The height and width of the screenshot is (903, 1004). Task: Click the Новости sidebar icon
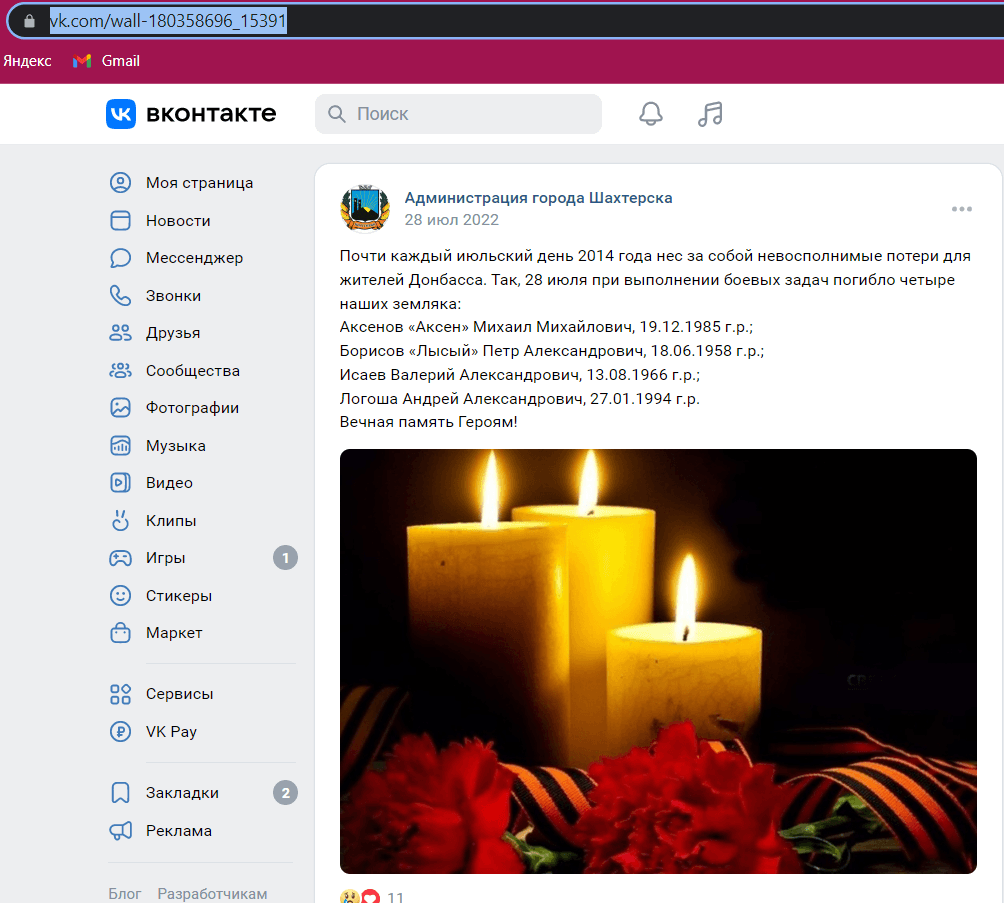pyautogui.click(x=120, y=220)
